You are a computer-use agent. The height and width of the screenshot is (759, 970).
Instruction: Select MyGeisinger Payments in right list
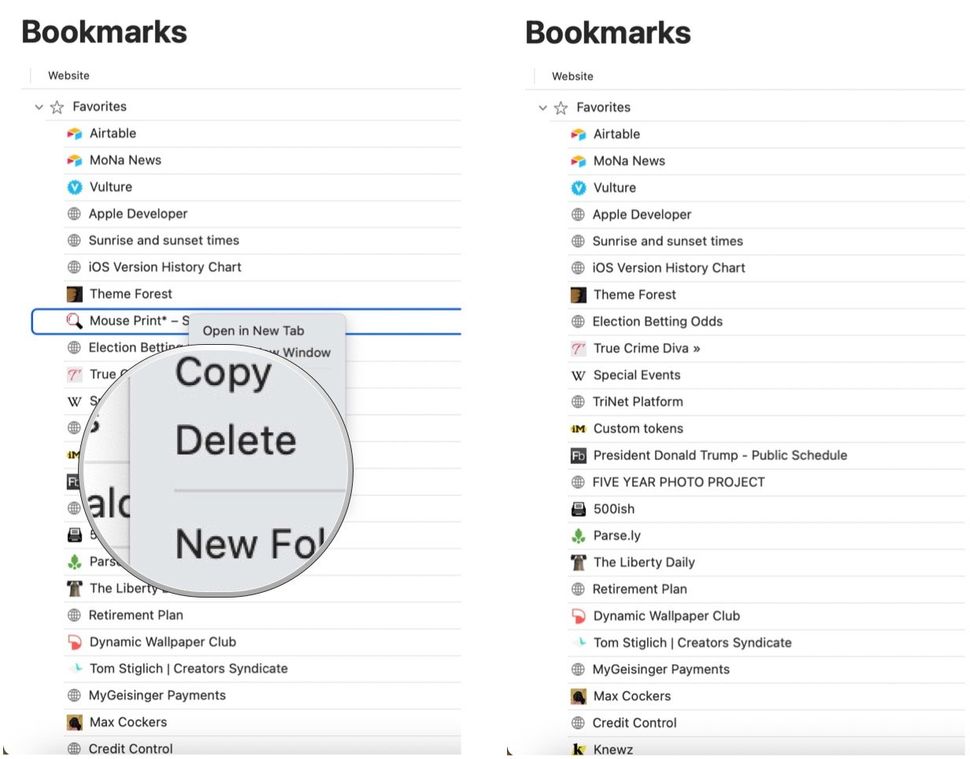(x=661, y=669)
